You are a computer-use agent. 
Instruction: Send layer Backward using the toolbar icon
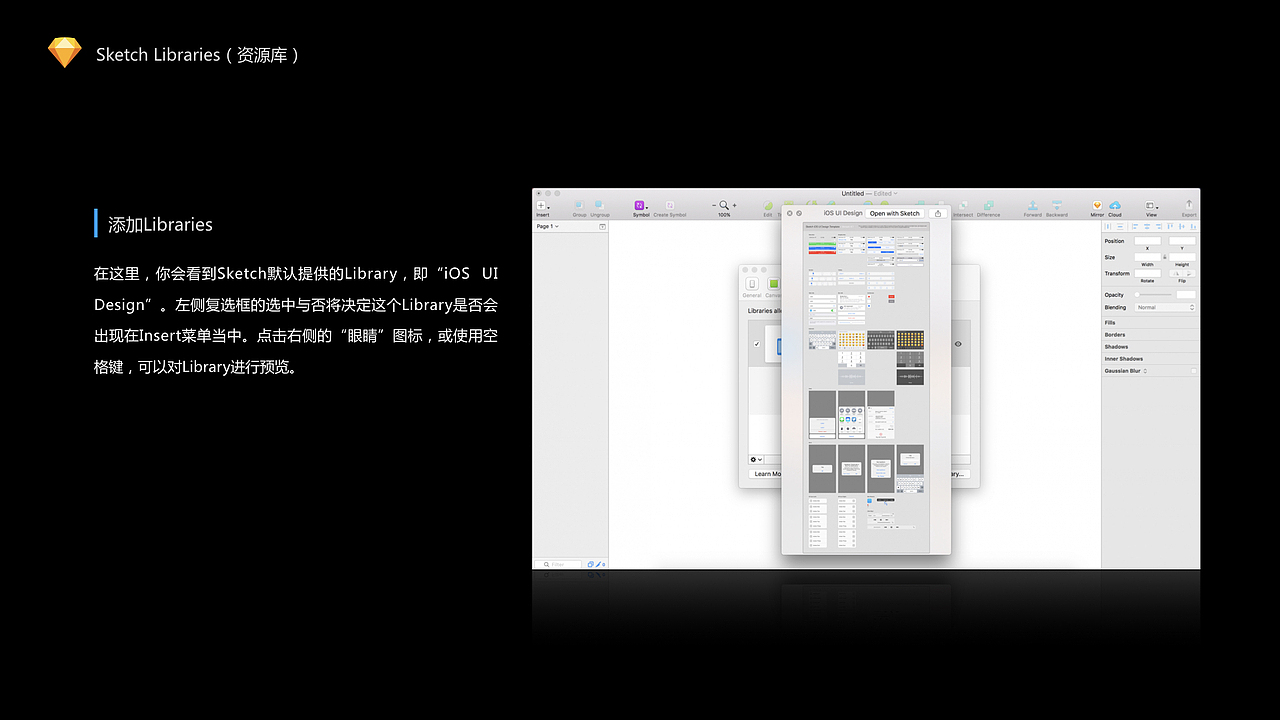(x=1056, y=205)
